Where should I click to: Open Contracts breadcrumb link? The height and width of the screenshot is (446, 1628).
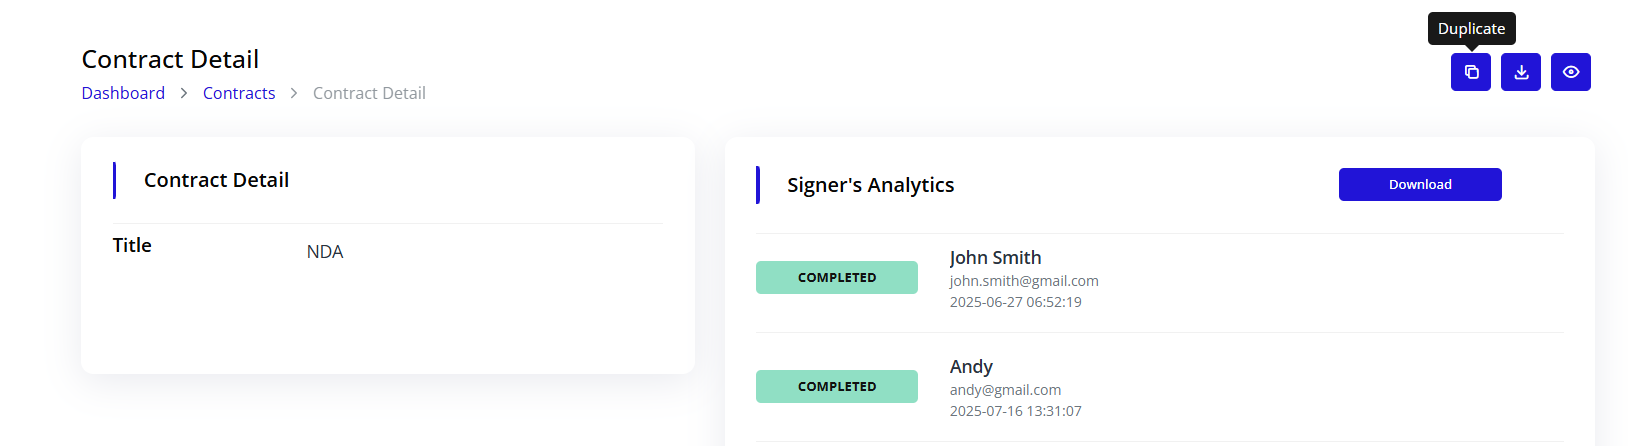click(239, 93)
